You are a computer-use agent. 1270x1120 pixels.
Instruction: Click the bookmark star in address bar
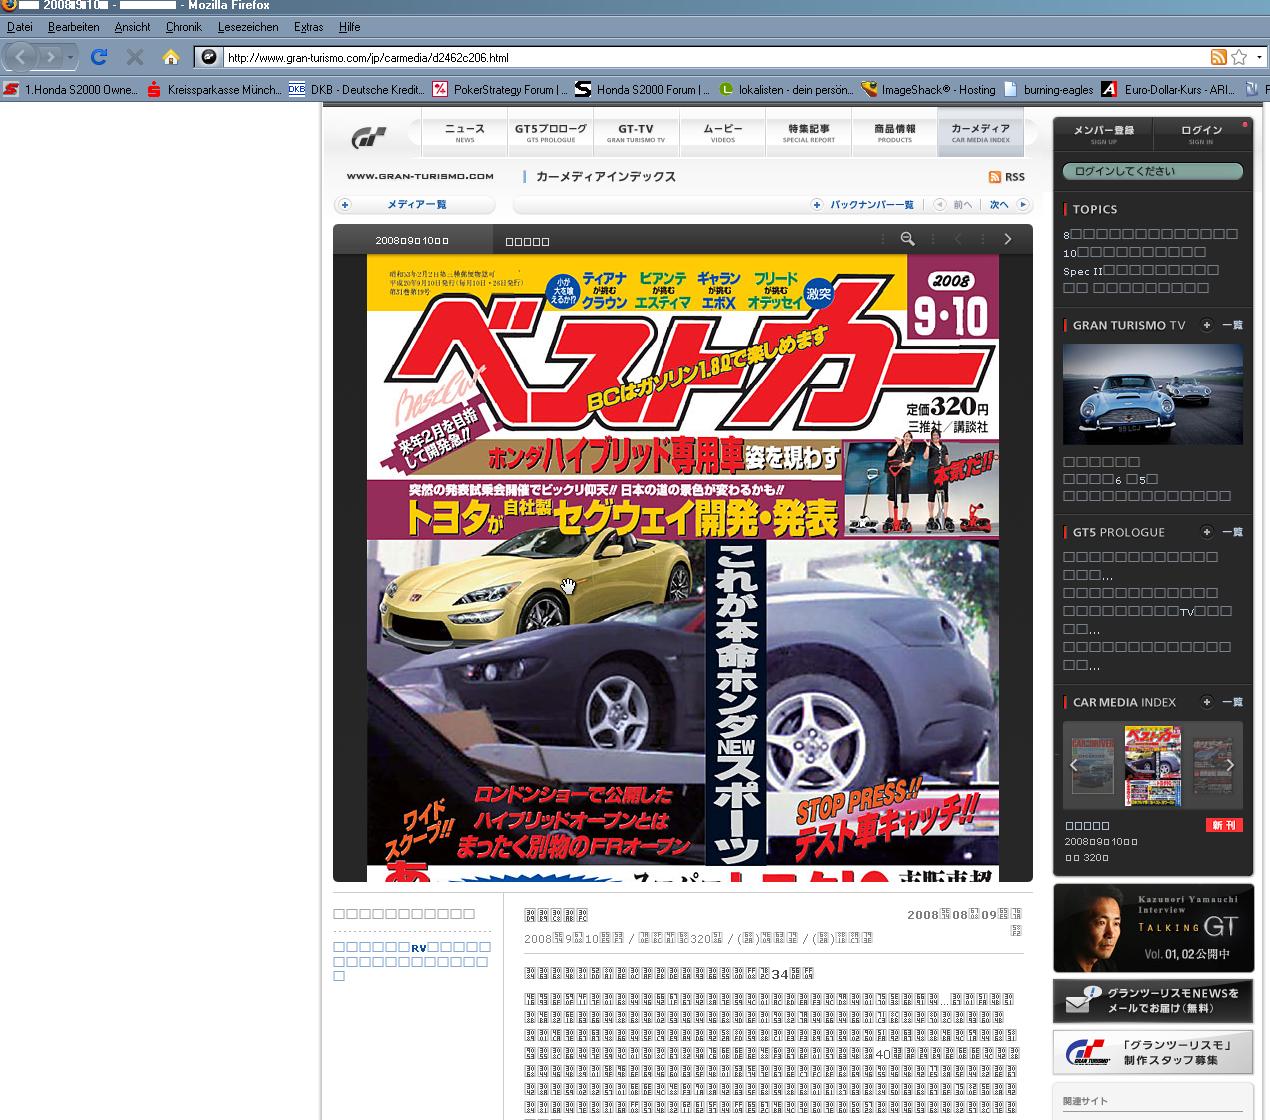tap(1239, 57)
